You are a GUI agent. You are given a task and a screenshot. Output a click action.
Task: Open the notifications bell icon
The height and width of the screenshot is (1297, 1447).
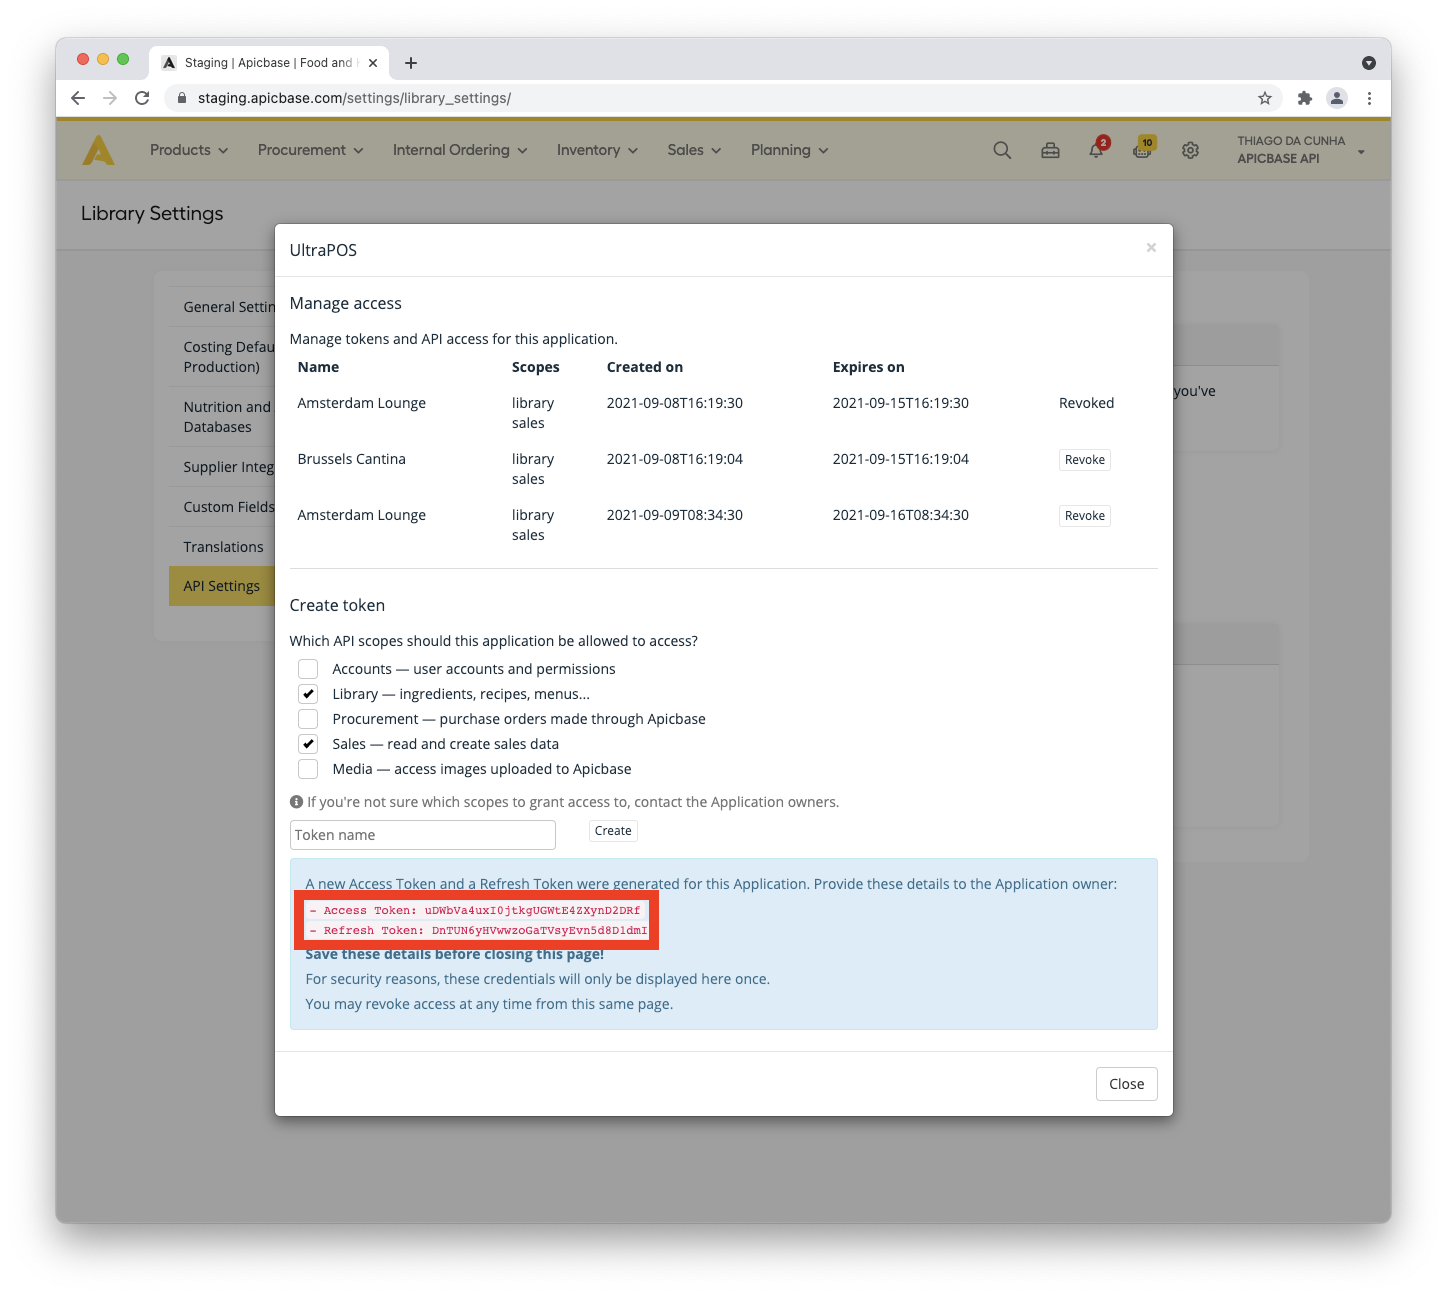pyautogui.click(x=1097, y=149)
